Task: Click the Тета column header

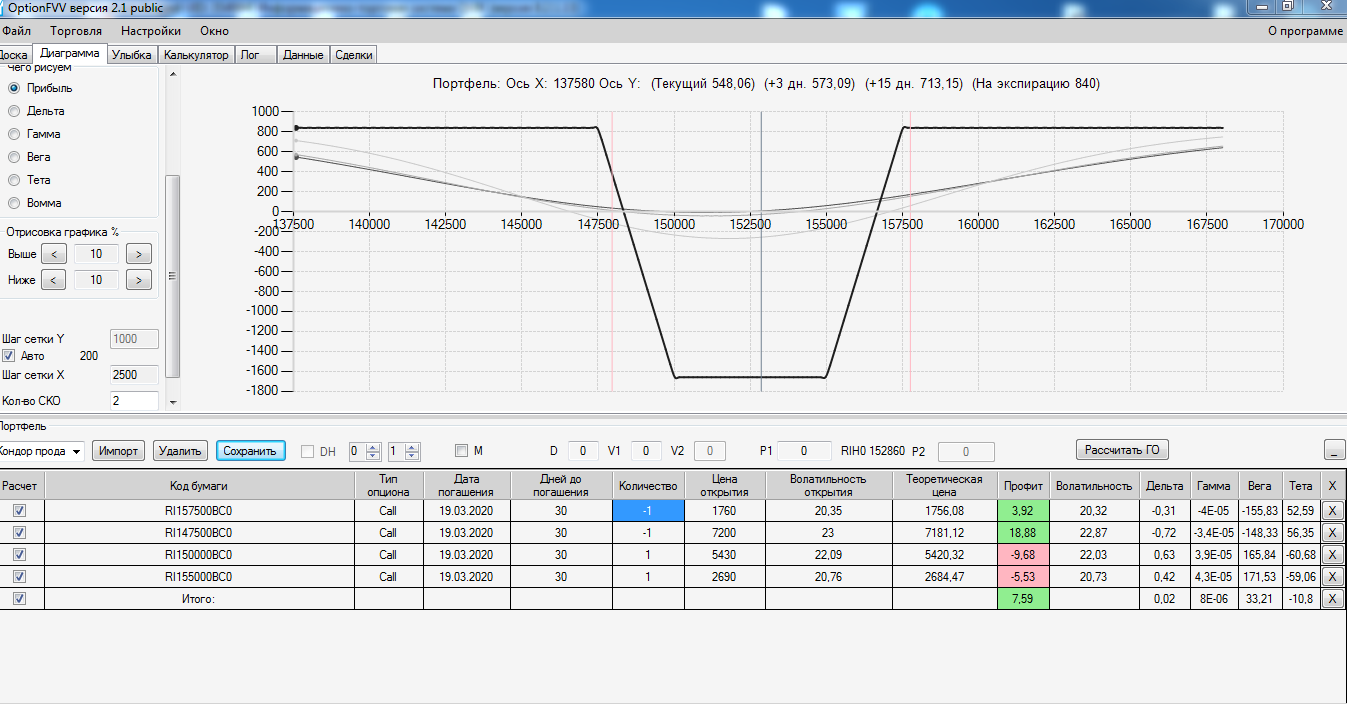Action: (1300, 485)
